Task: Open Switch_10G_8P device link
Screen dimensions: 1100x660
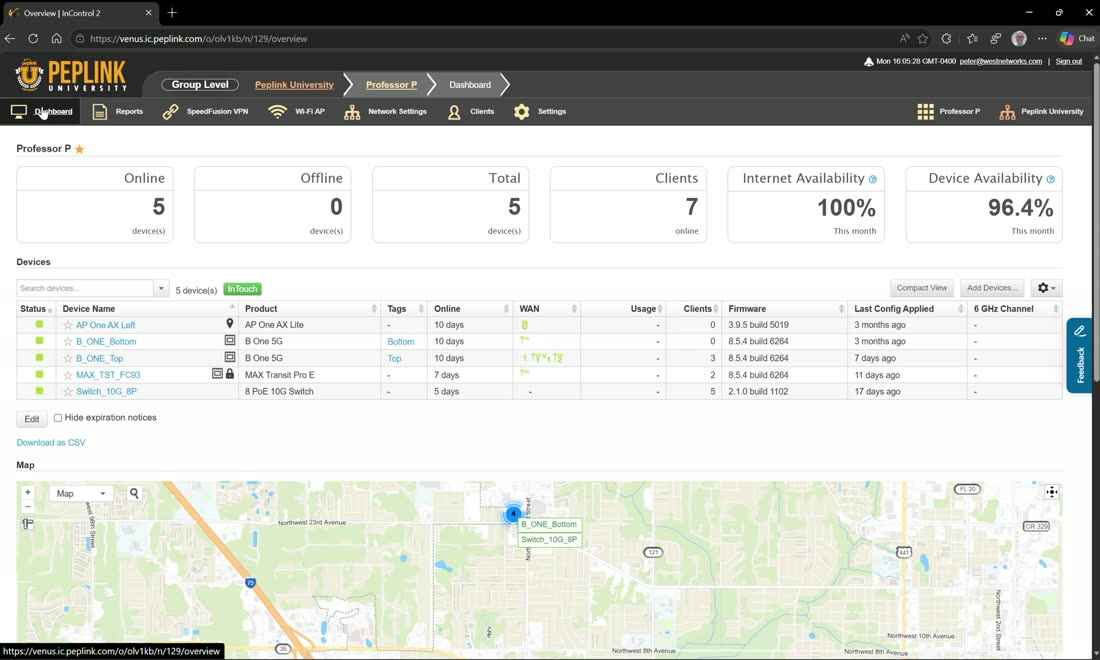Action: click(106, 391)
